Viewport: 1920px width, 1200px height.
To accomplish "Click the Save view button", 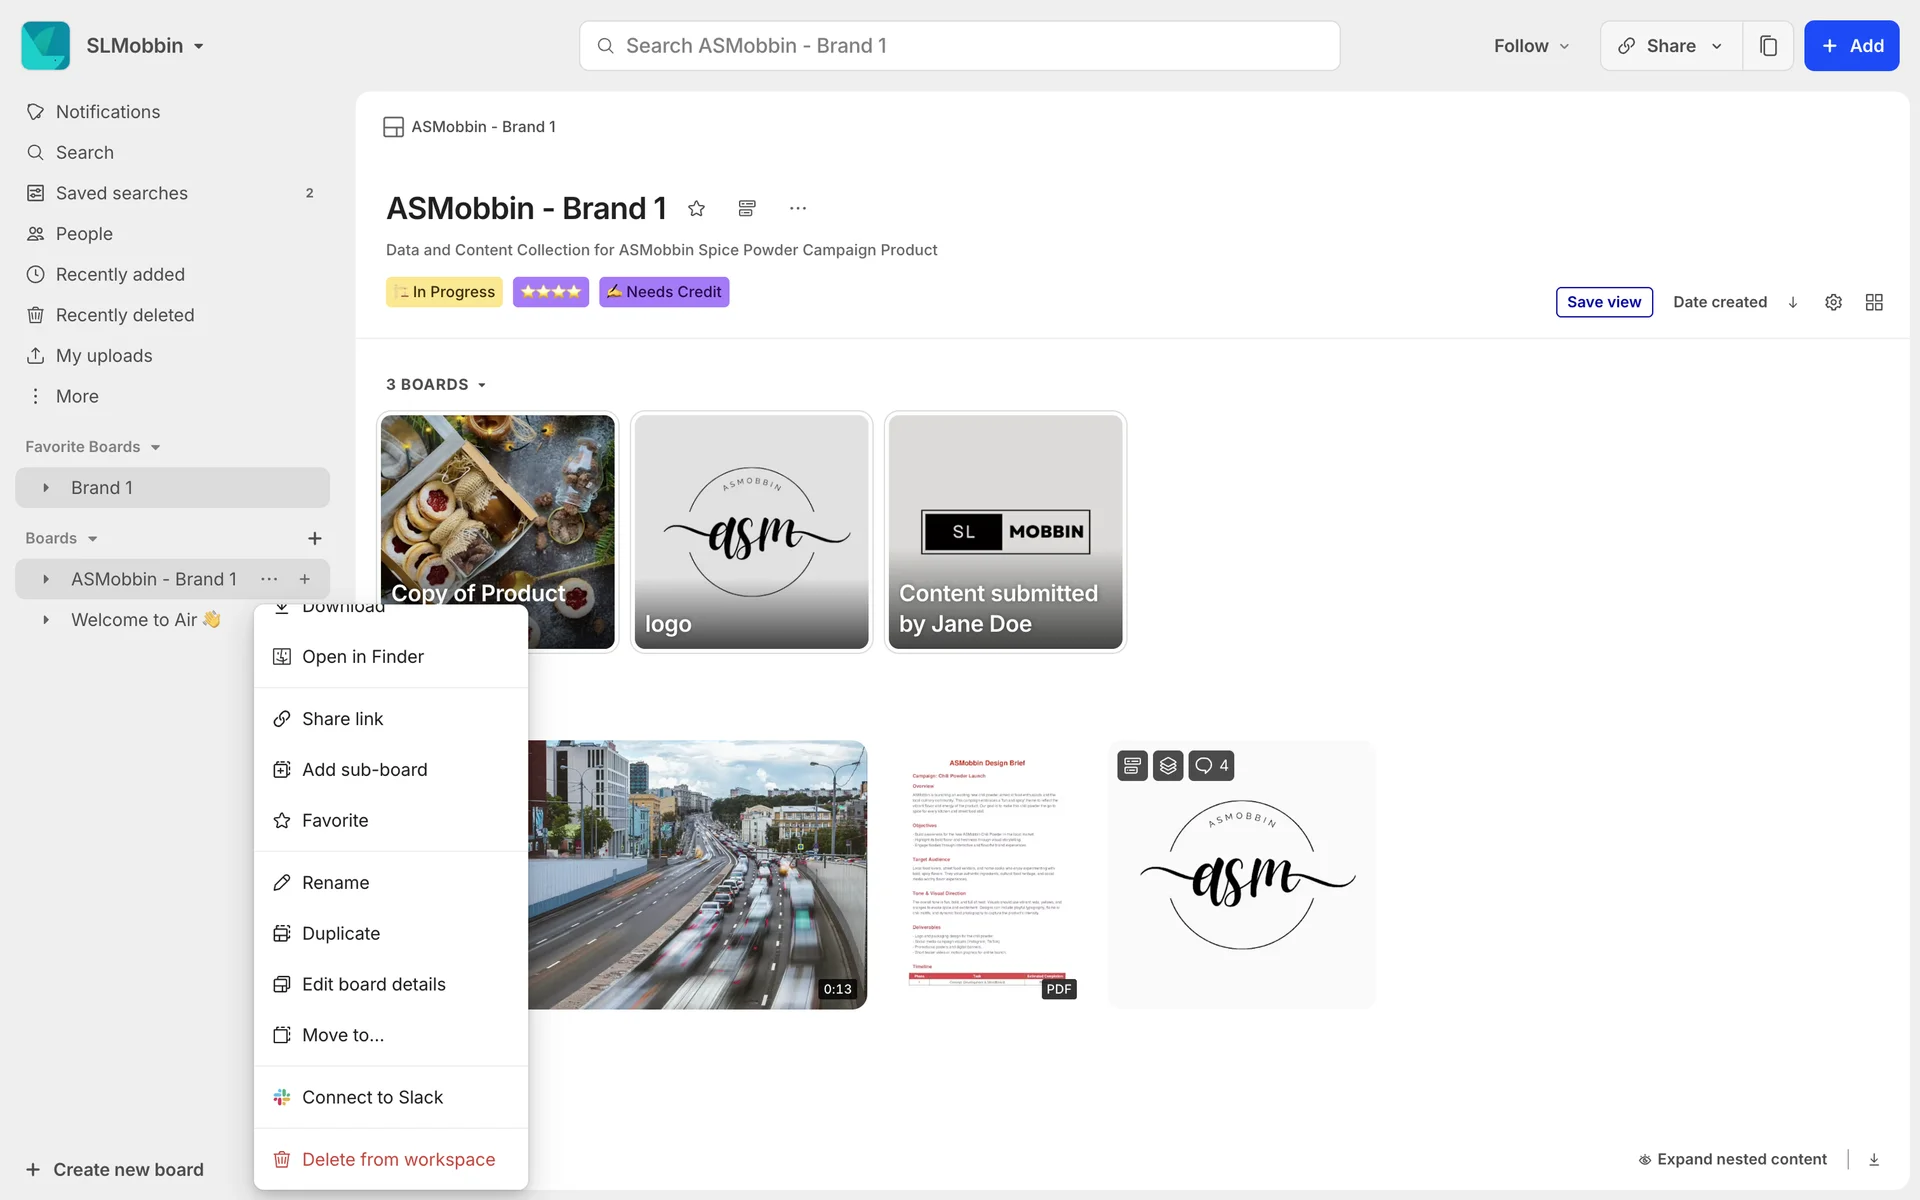I will click(1604, 302).
